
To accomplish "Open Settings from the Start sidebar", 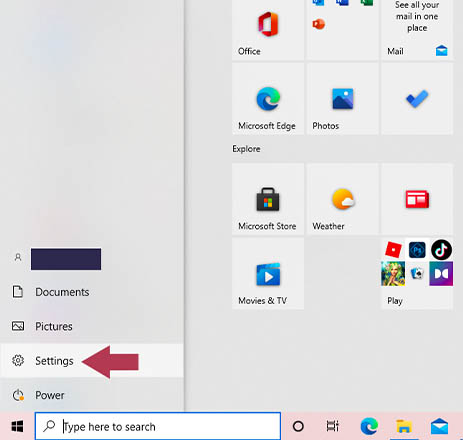I will (x=92, y=361).
